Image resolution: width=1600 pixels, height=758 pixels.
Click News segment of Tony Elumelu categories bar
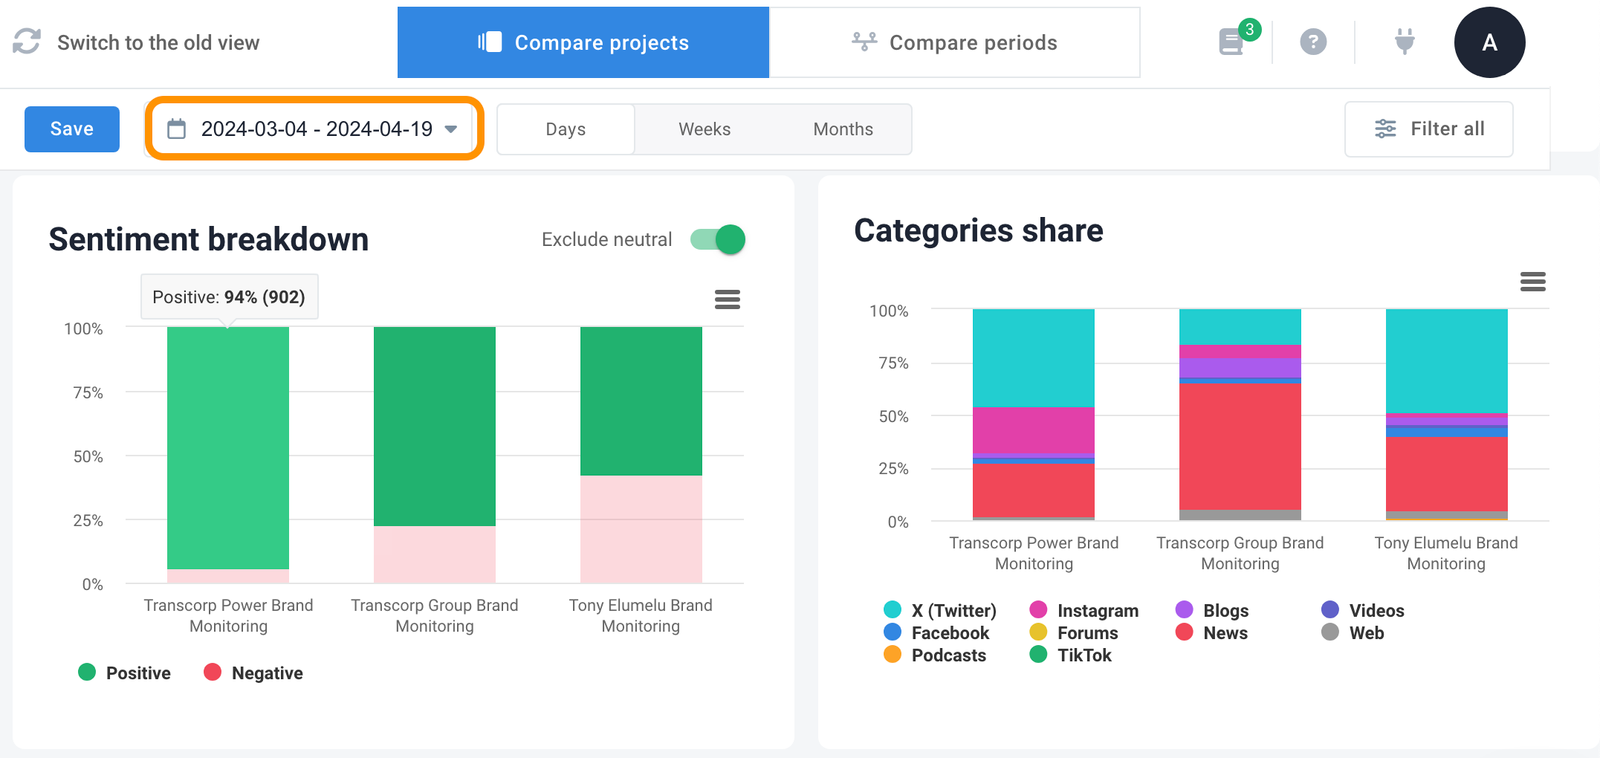(1446, 474)
